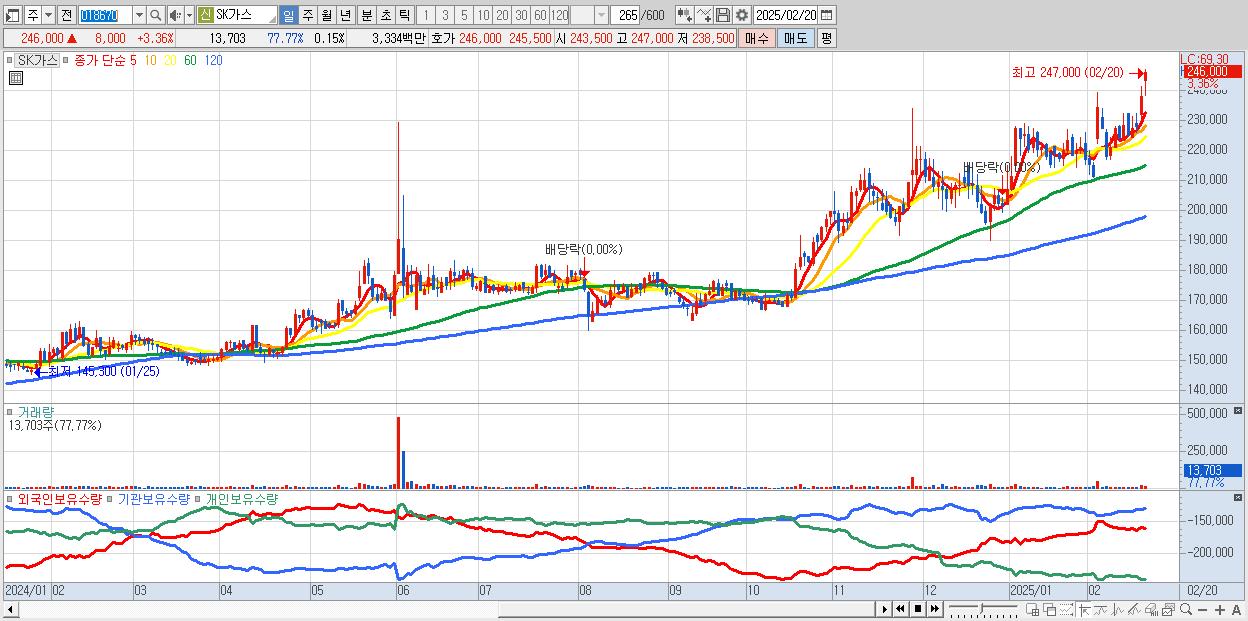Select the 틱 tick chart period

tap(404, 15)
